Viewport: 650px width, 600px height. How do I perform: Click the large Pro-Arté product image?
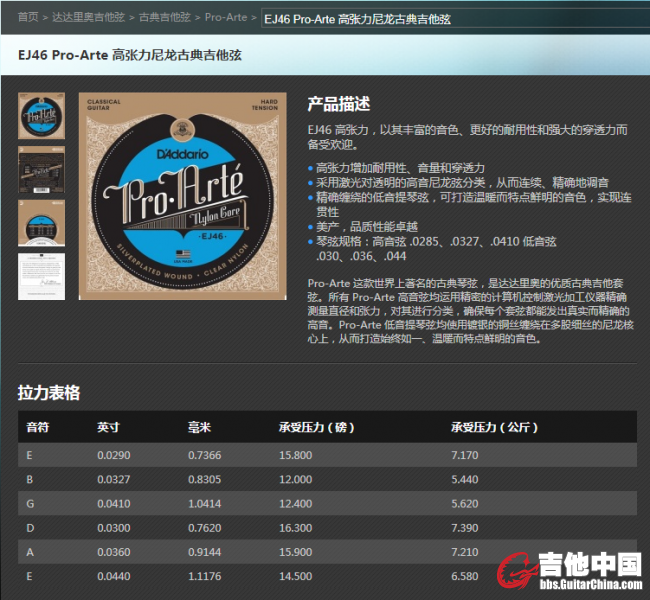[182, 196]
